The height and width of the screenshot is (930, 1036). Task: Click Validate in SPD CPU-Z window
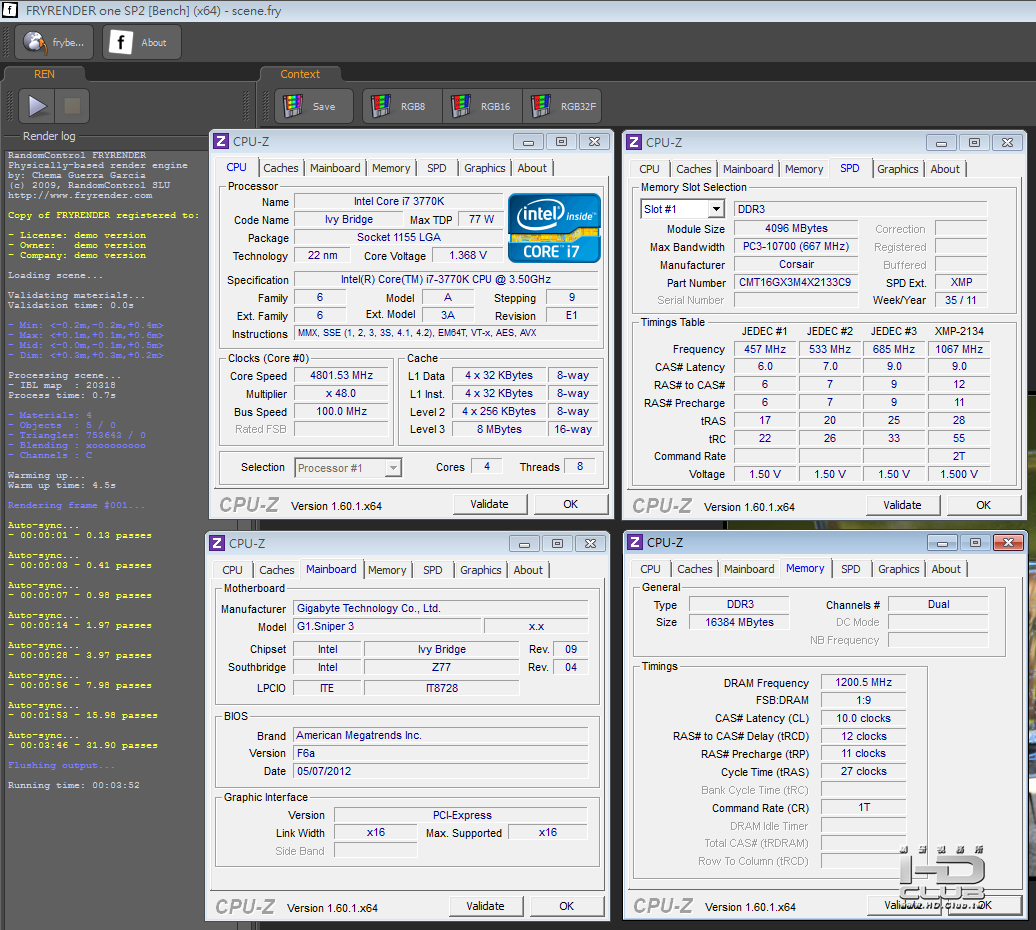click(903, 505)
